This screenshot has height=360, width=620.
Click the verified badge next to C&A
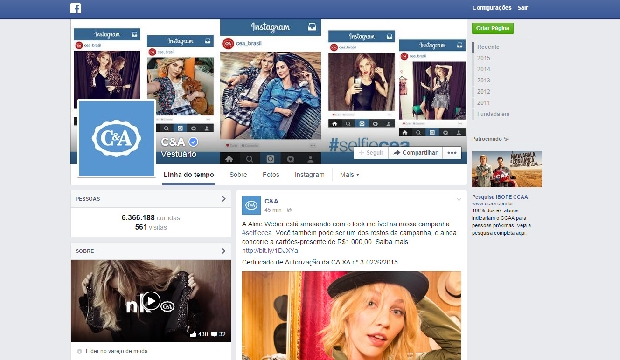pyautogui.click(x=193, y=142)
